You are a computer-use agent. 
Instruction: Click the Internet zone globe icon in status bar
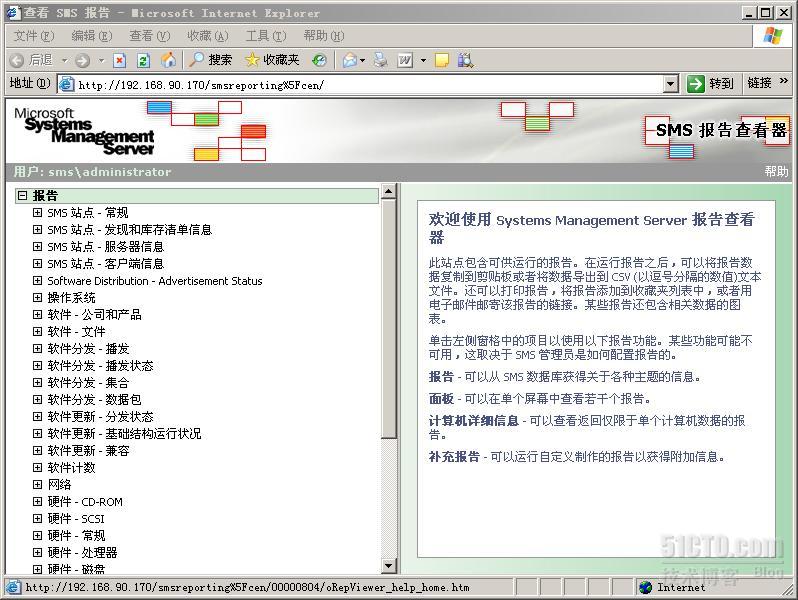tap(645, 587)
